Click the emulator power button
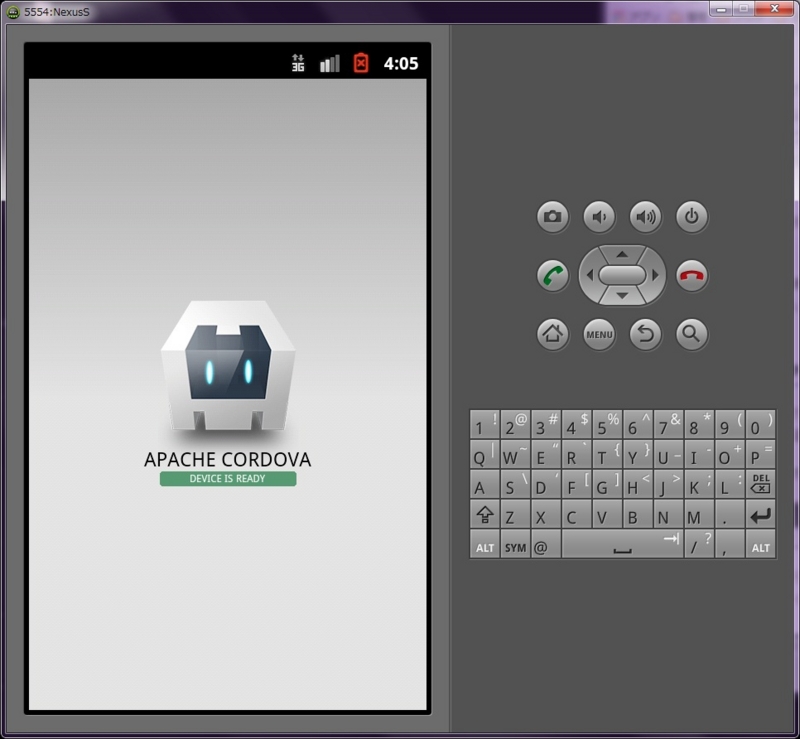 692,217
